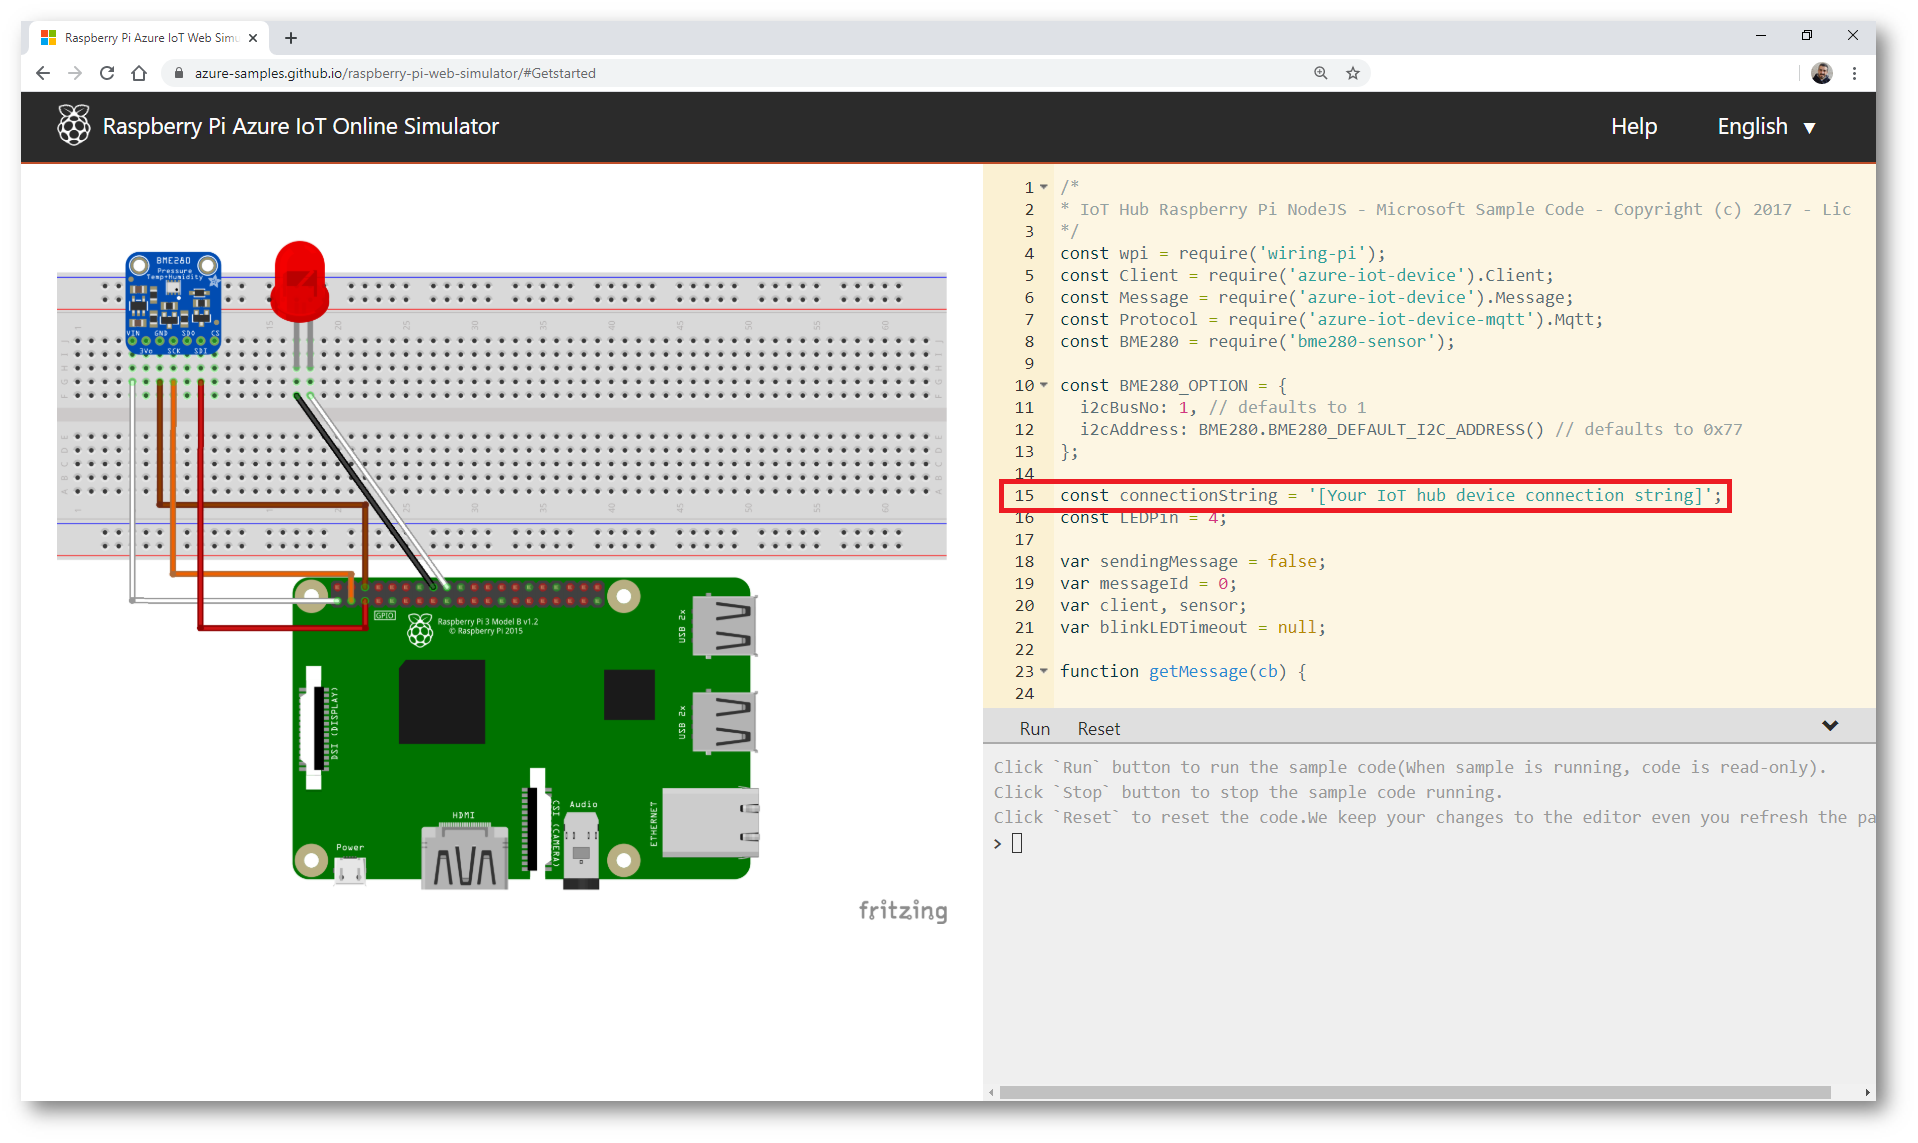Open the zoom magnifier in address bar
The image size is (1918, 1143).
[x=1321, y=73]
